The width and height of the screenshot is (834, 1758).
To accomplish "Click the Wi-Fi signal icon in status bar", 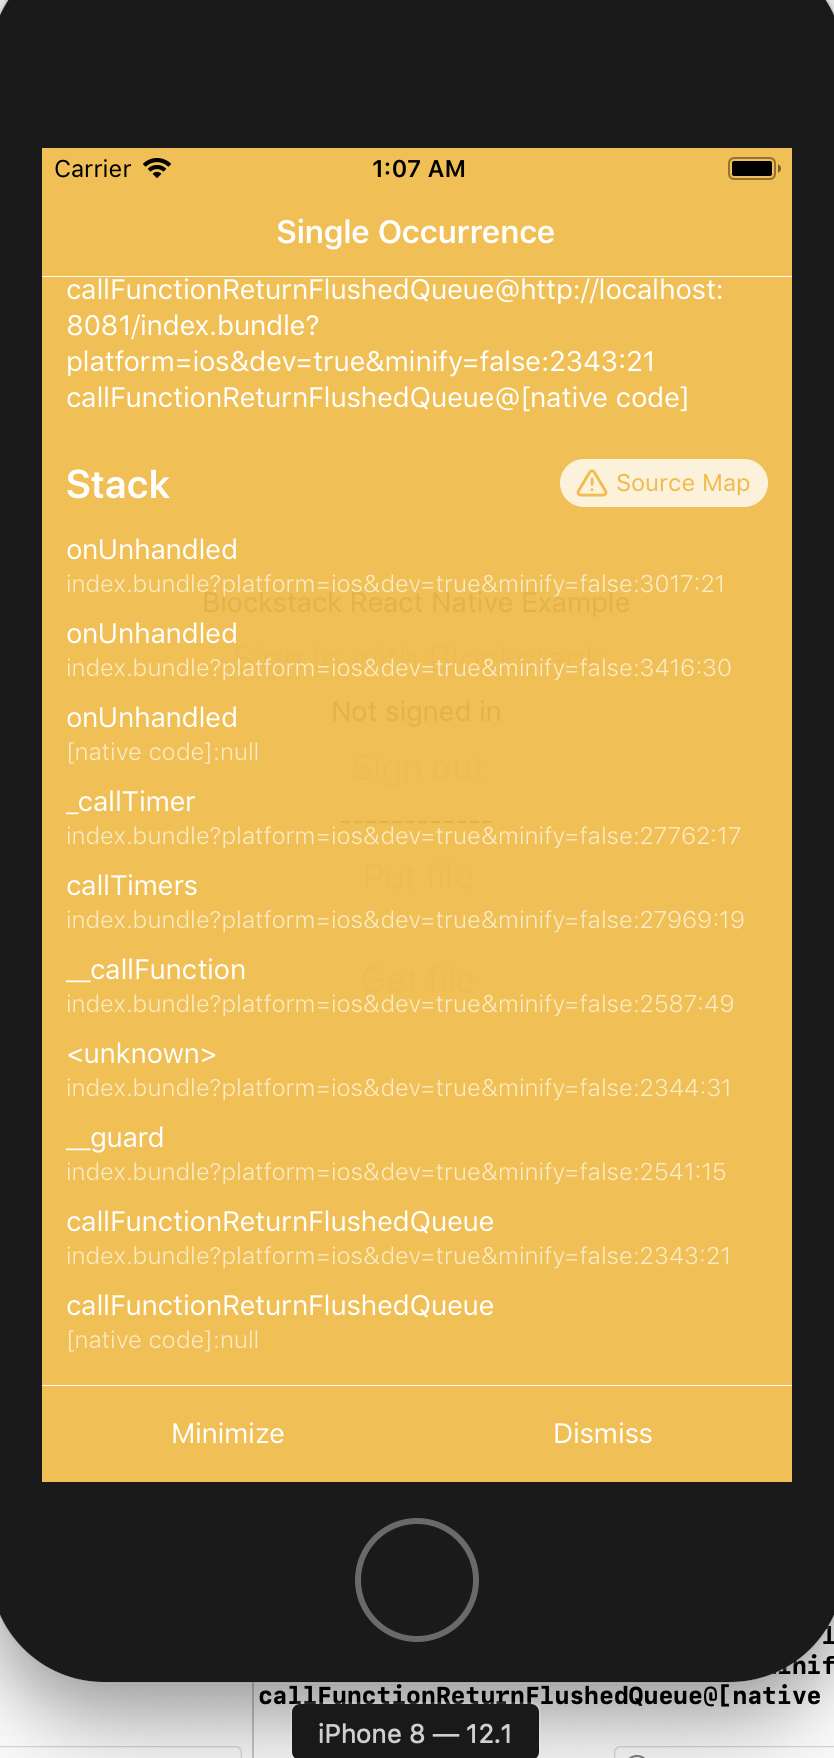I will [x=156, y=167].
